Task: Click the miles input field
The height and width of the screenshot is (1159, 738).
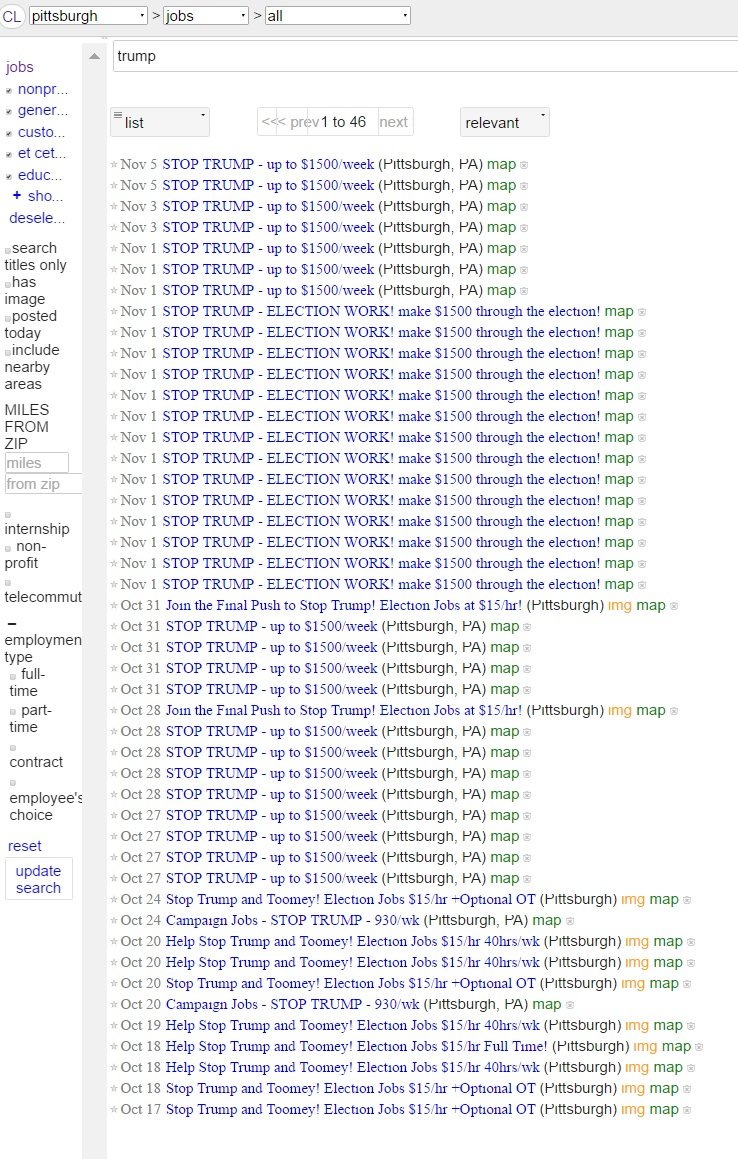Action: (36, 463)
